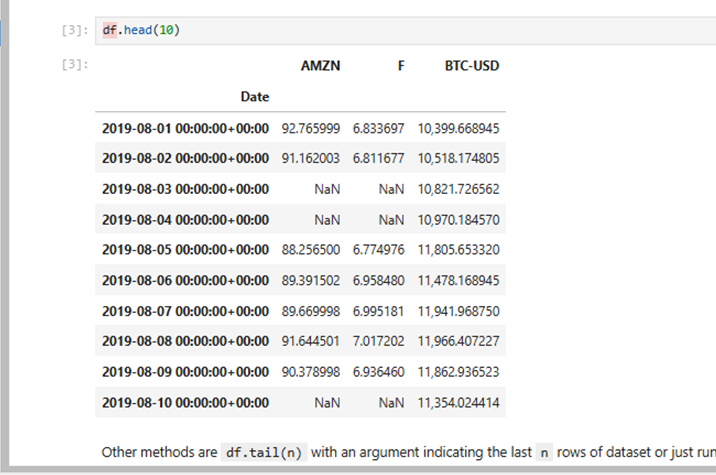The image size is (716, 475).
Task: Click AMZN value 90.378998
Action: pyautogui.click(x=311, y=372)
